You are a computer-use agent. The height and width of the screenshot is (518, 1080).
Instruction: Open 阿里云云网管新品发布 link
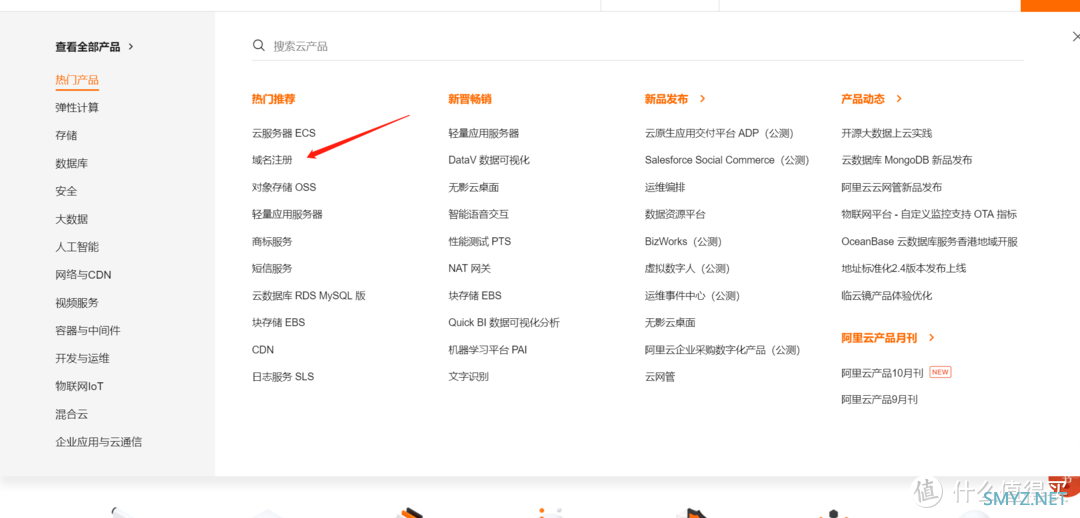click(x=891, y=187)
